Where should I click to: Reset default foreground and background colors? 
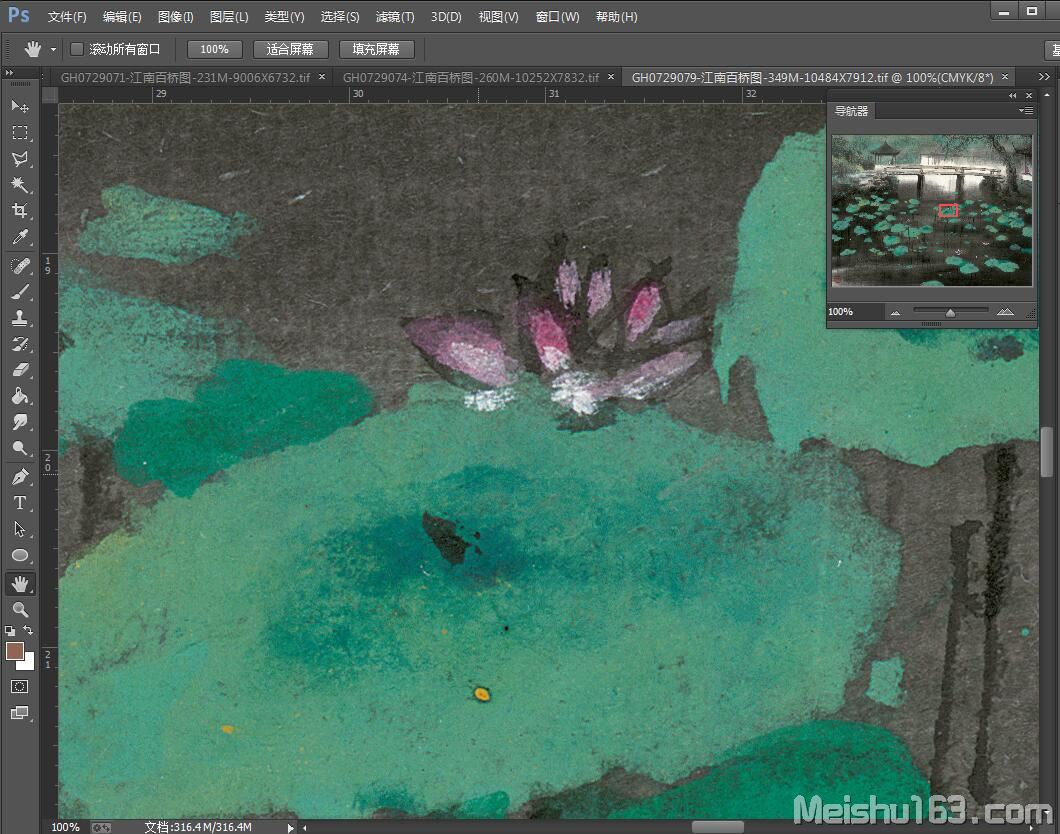(9, 631)
